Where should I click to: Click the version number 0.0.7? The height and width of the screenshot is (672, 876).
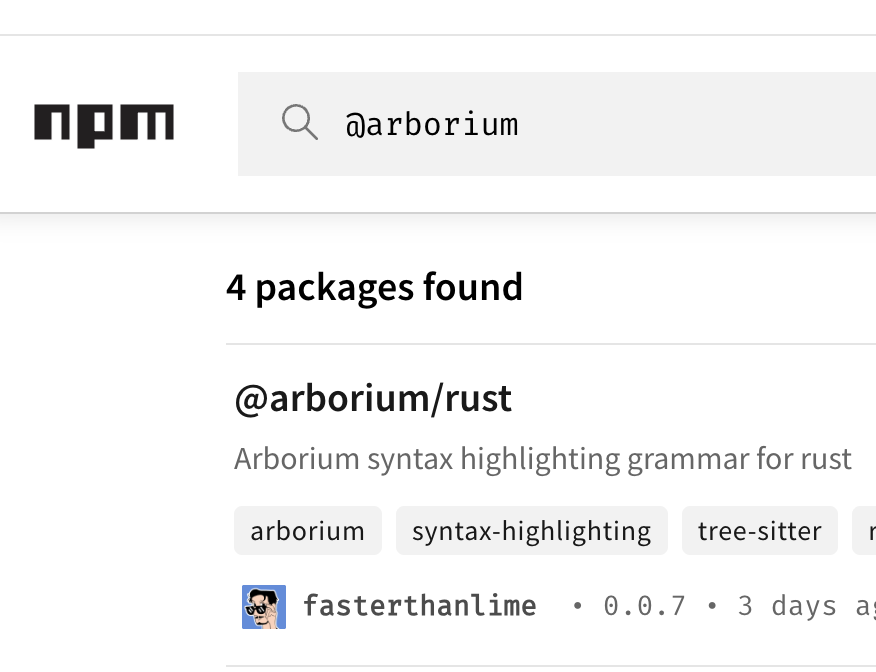pos(647,606)
